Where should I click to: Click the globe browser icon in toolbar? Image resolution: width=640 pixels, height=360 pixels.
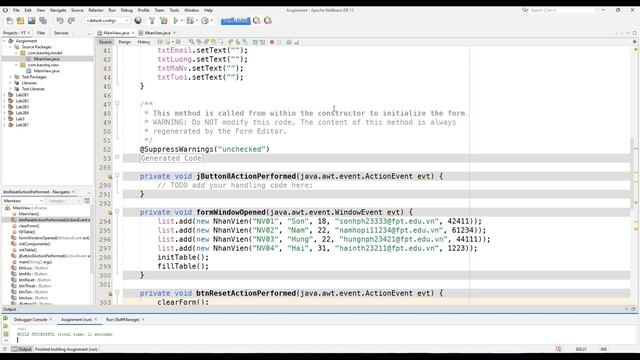(138, 20)
